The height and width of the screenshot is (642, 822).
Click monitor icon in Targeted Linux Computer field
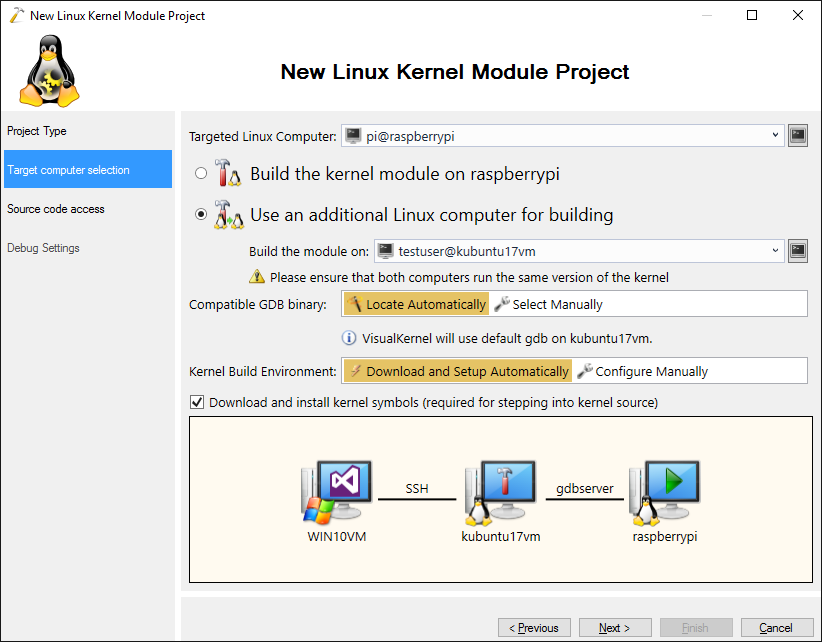click(353, 136)
